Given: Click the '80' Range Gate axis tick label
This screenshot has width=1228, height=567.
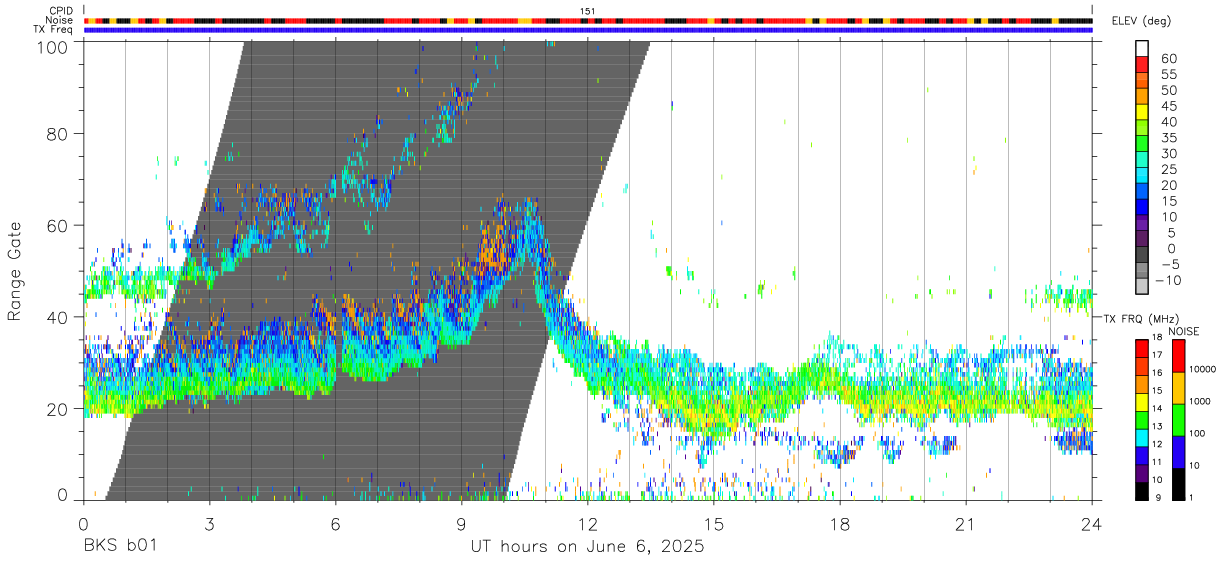Looking at the screenshot, I should tap(56, 134).
